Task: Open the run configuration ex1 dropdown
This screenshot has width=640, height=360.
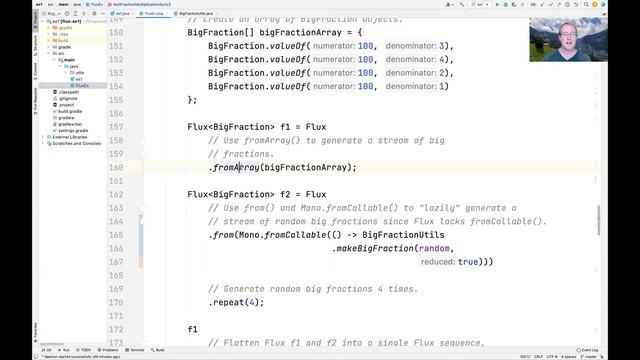Action: click(480, 4)
